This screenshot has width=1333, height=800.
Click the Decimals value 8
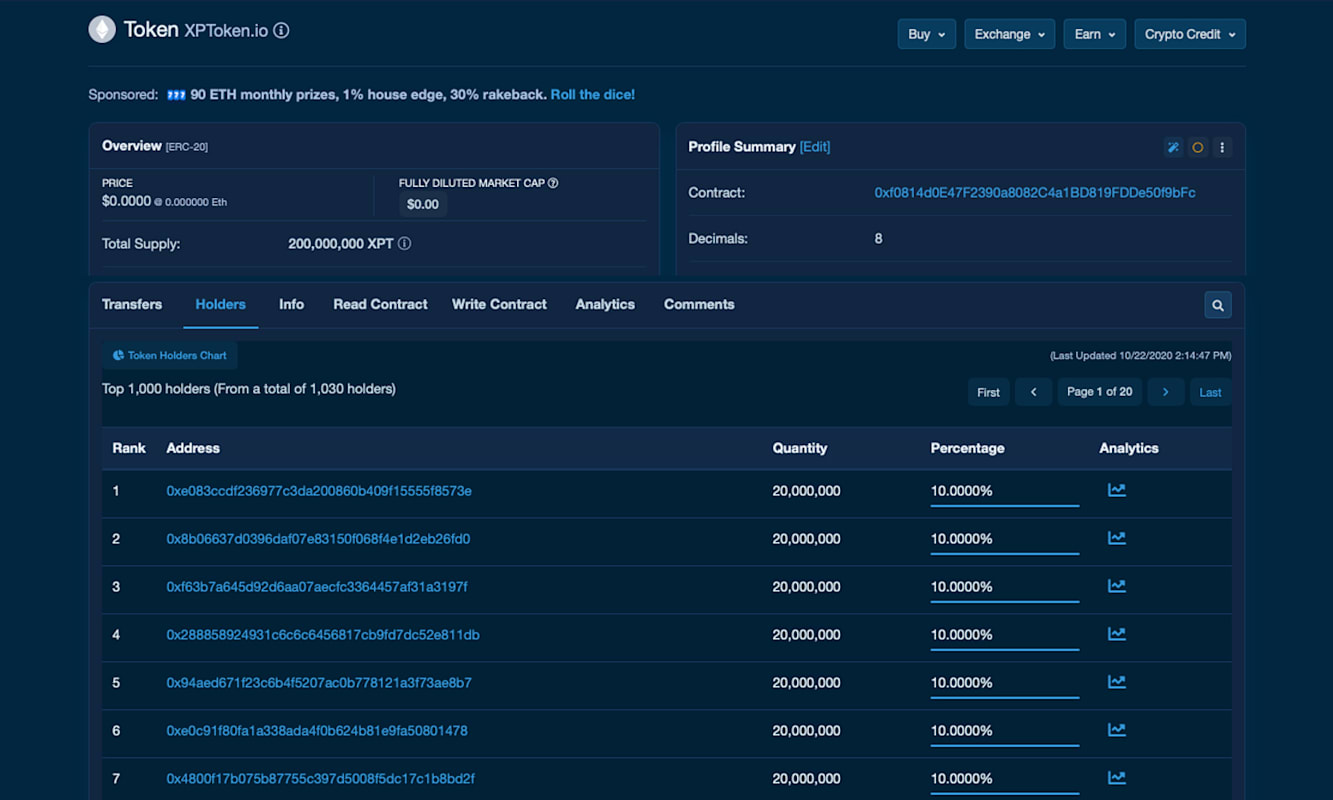coord(878,239)
